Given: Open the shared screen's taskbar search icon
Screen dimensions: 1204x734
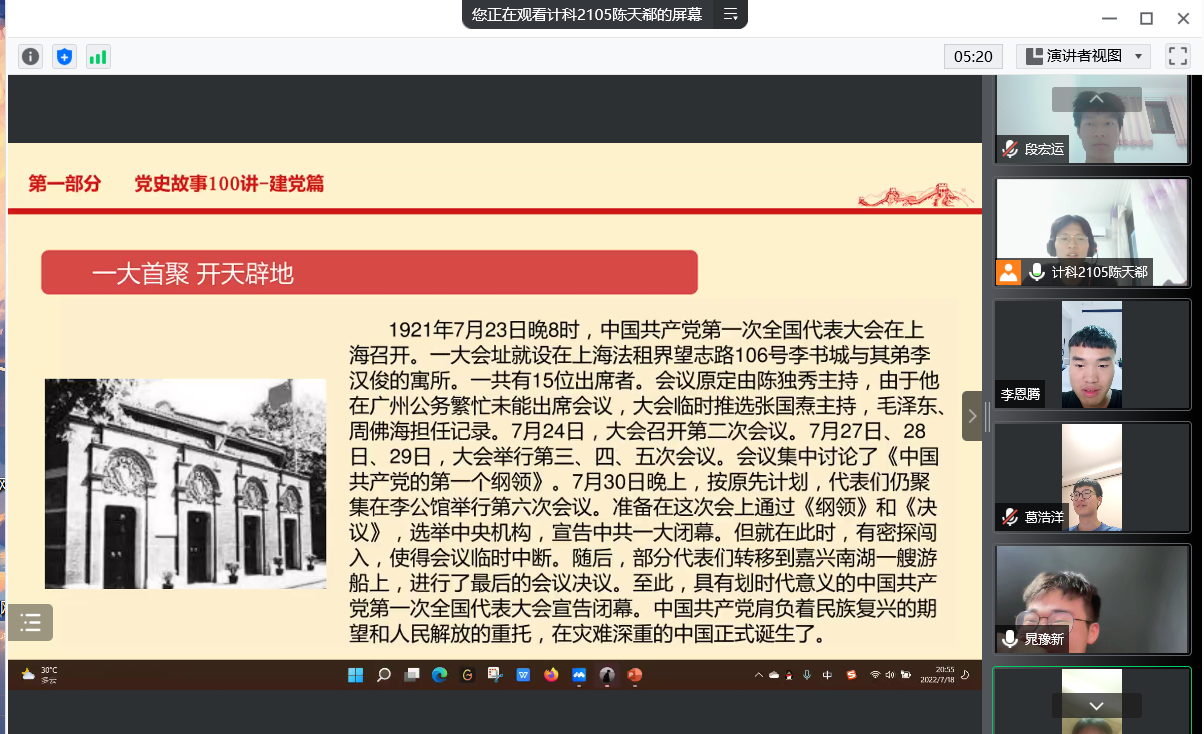Looking at the screenshot, I should [383, 675].
